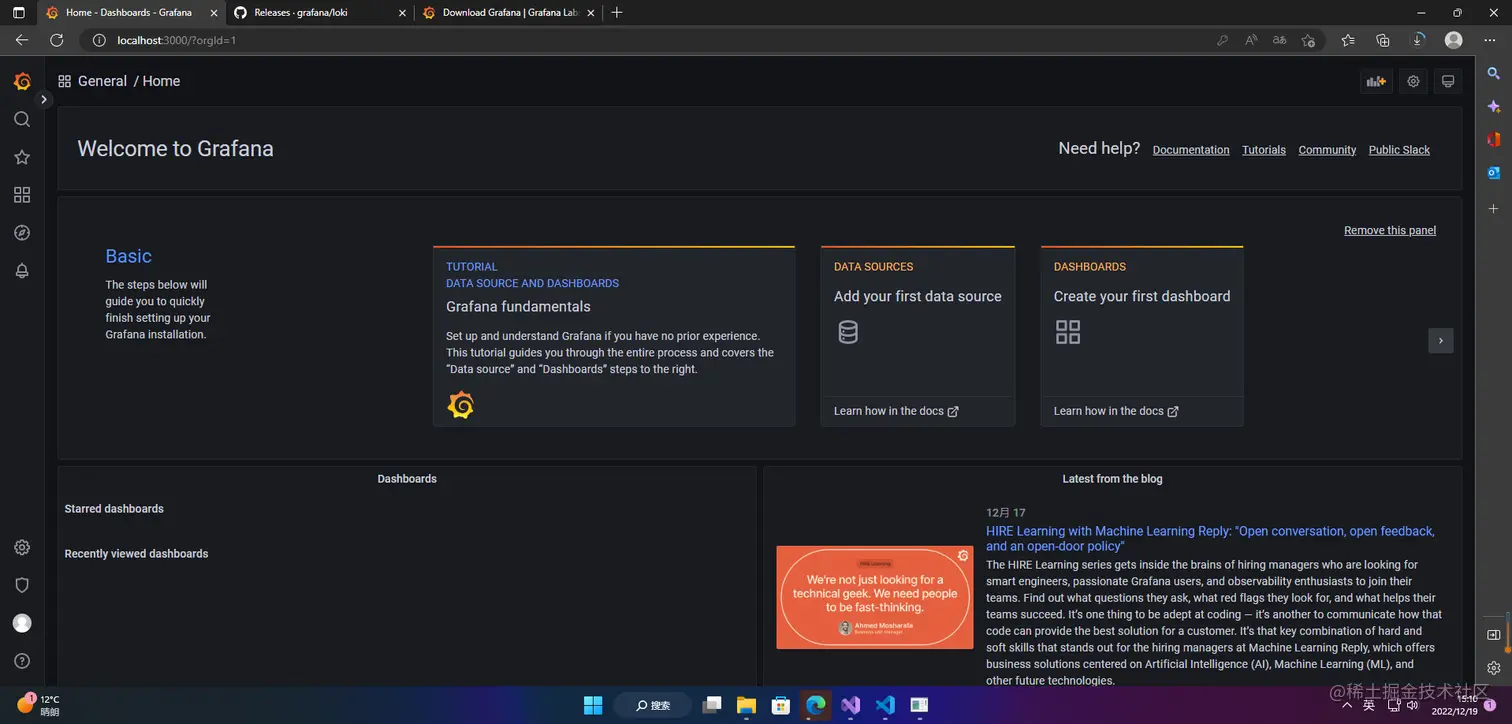
Task: Open Dashboard settings gear in top bar
Action: (x=1413, y=81)
